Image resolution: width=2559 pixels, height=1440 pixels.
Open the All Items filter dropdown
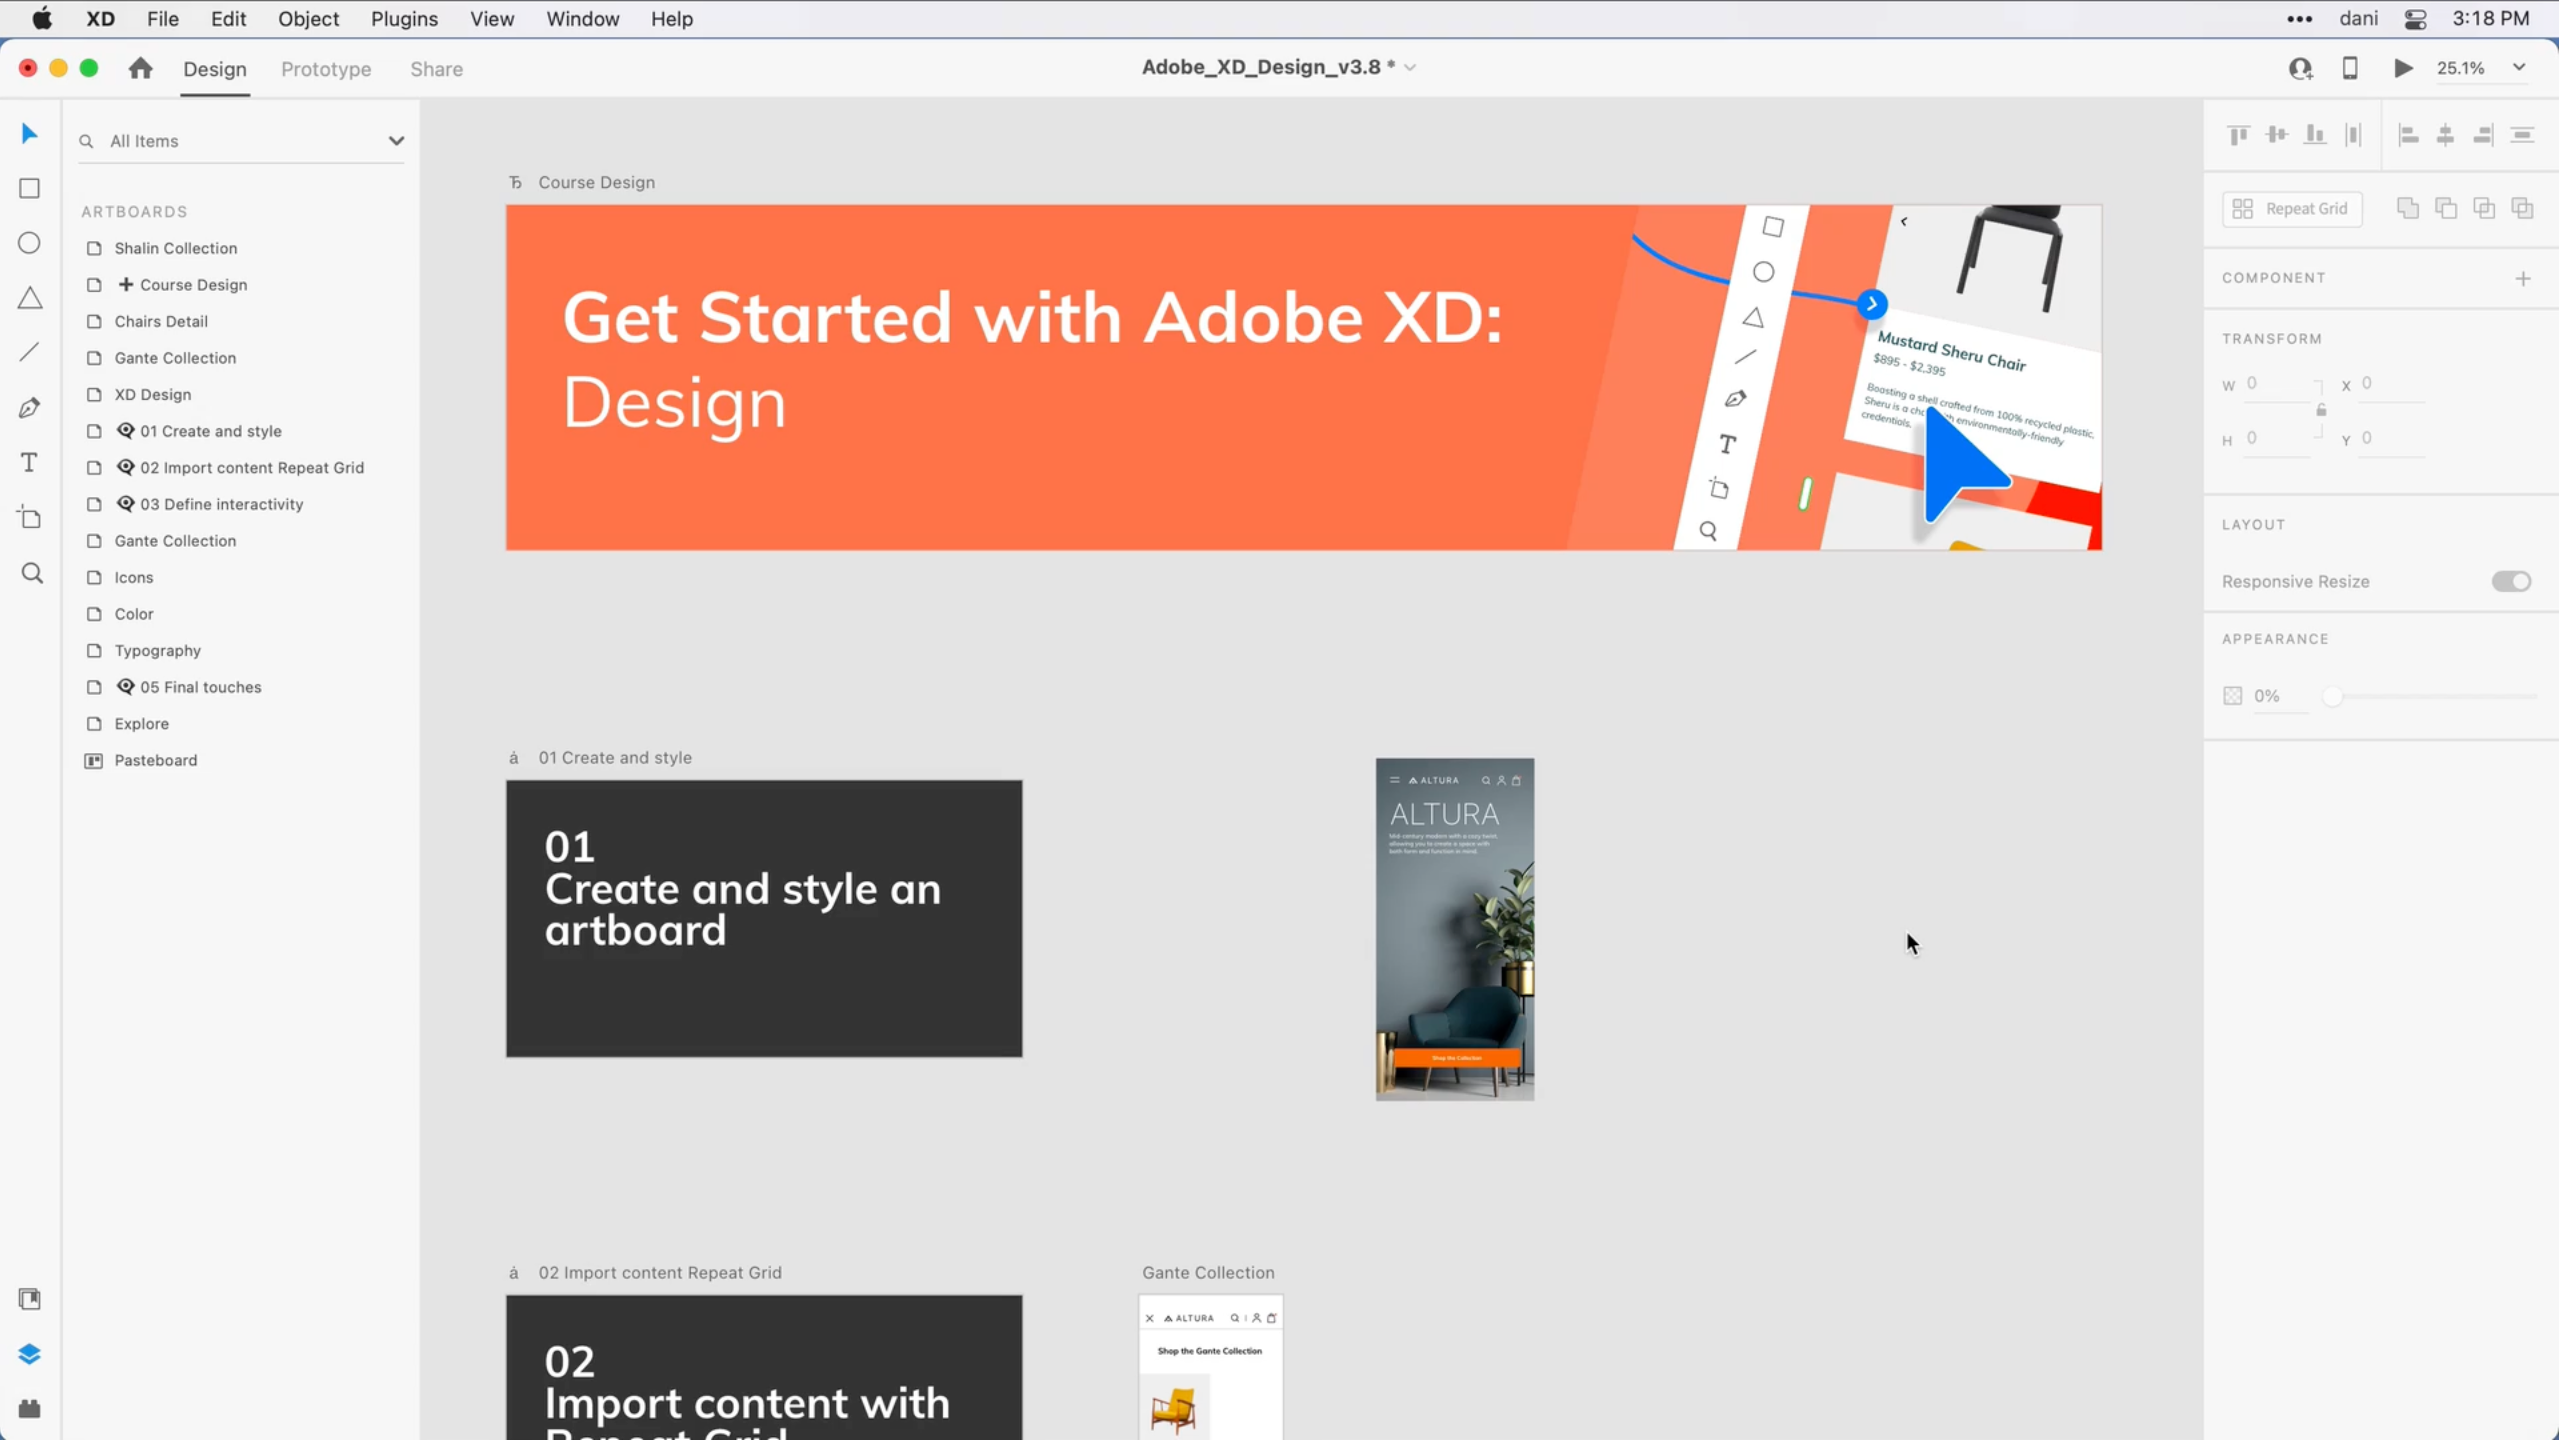[x=396, y=141]
